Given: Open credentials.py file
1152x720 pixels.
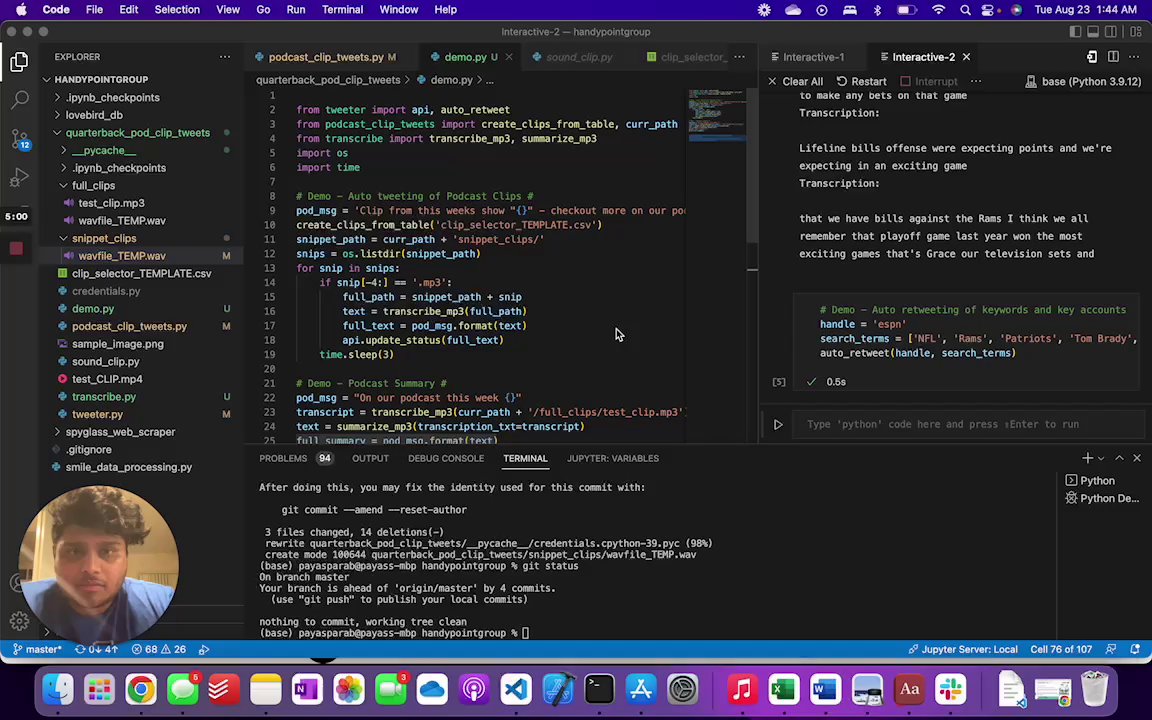Looking at the screenshot, I should [106, 292].
